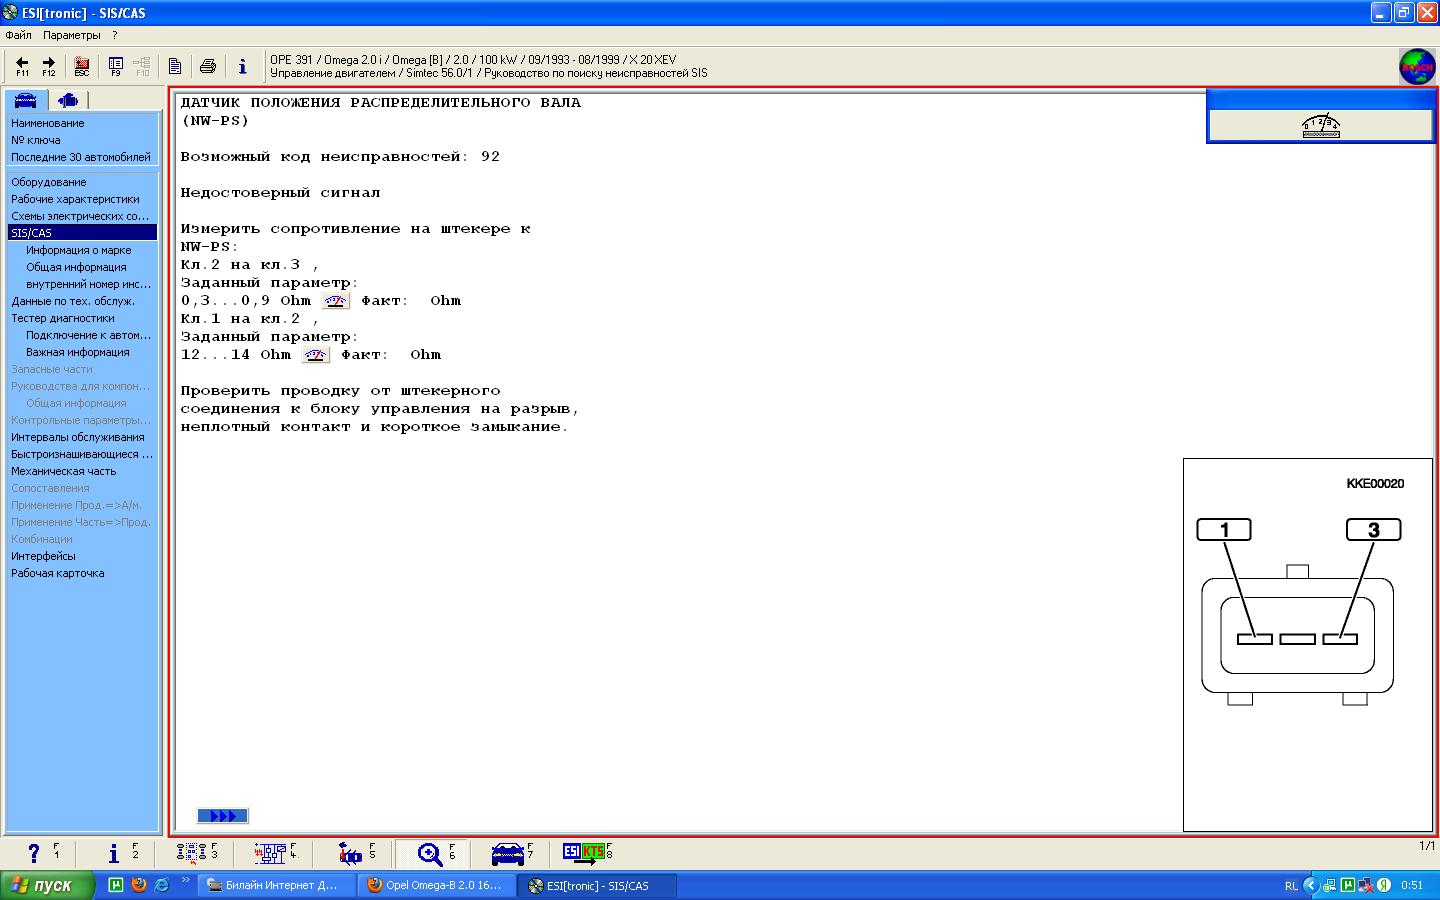Switch to Opel Omega-B Firefox window

click(x=437, y=885)
